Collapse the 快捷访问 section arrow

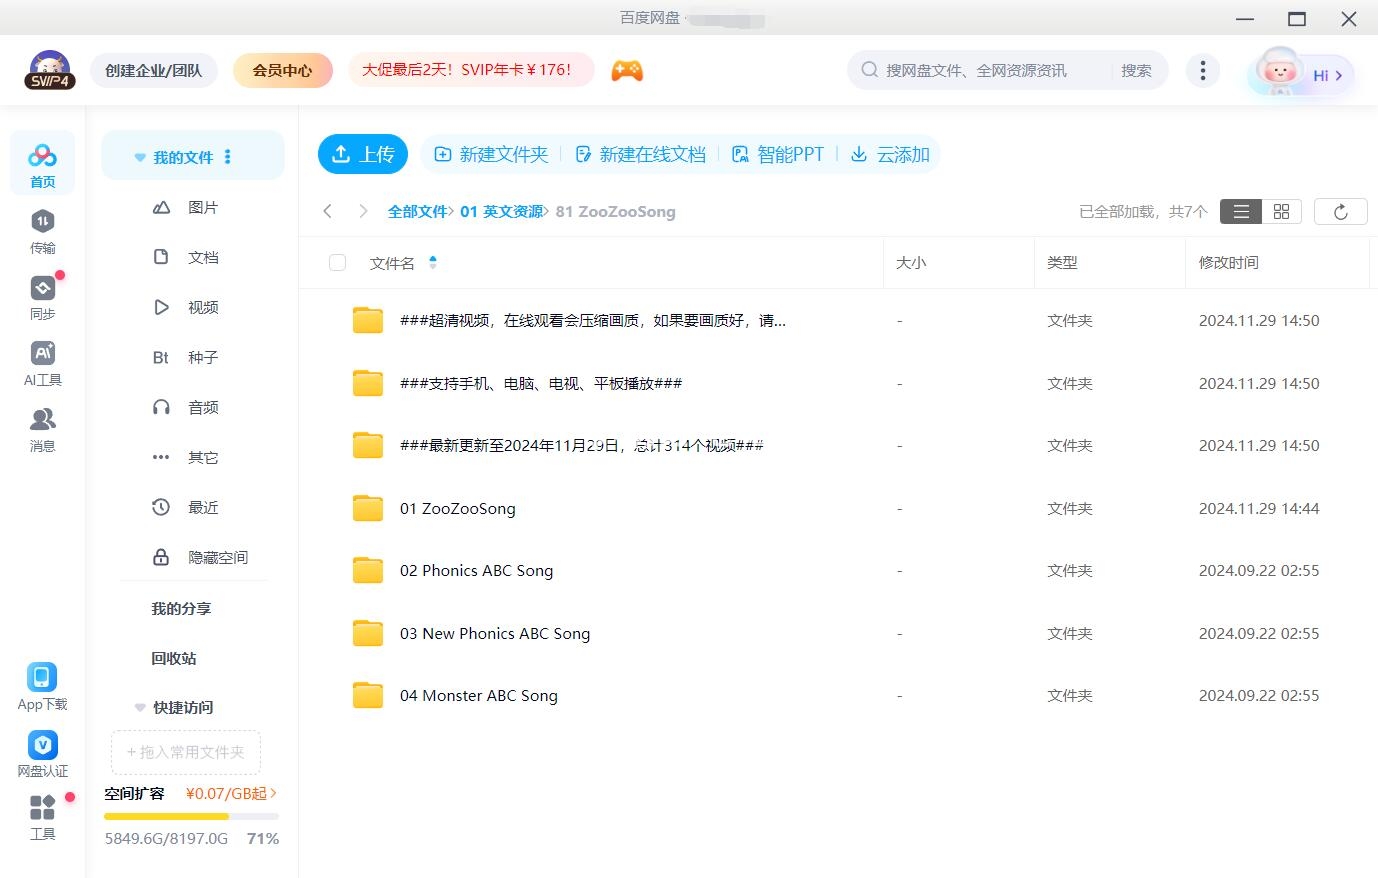(140, 708)
